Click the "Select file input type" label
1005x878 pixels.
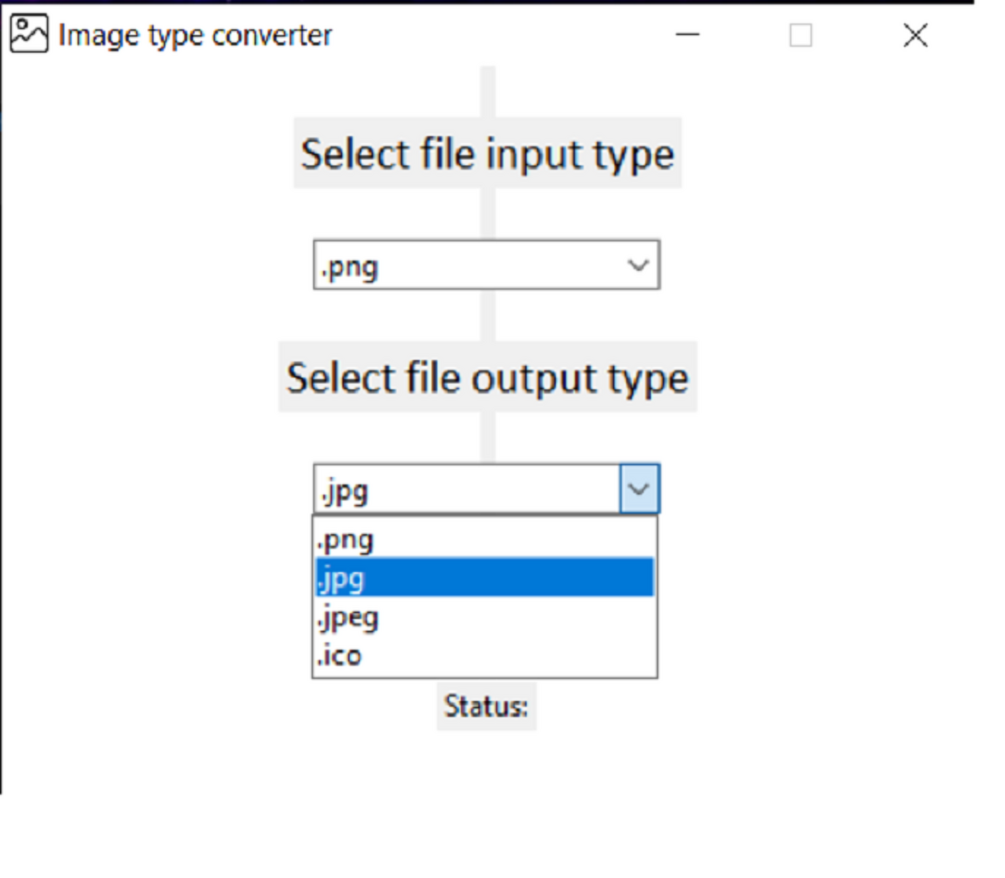(x=487, y=154)
